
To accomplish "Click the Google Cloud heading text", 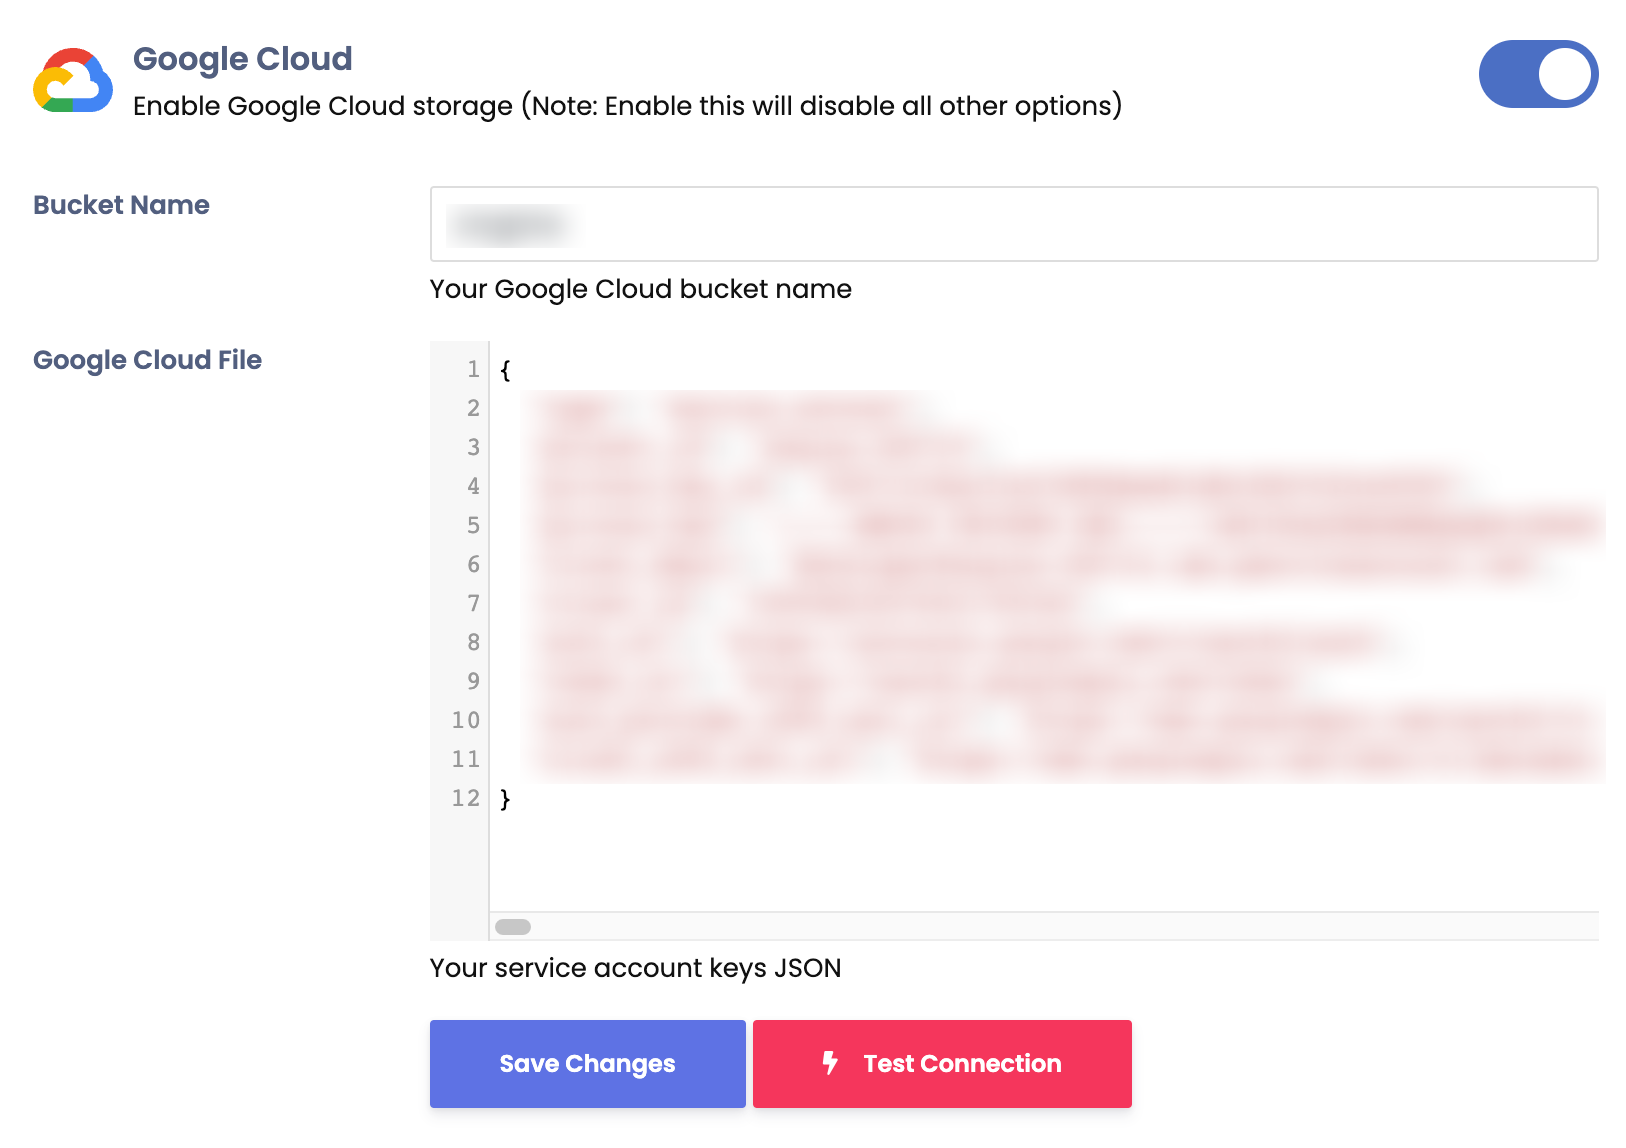I will (x=243, y=59).
